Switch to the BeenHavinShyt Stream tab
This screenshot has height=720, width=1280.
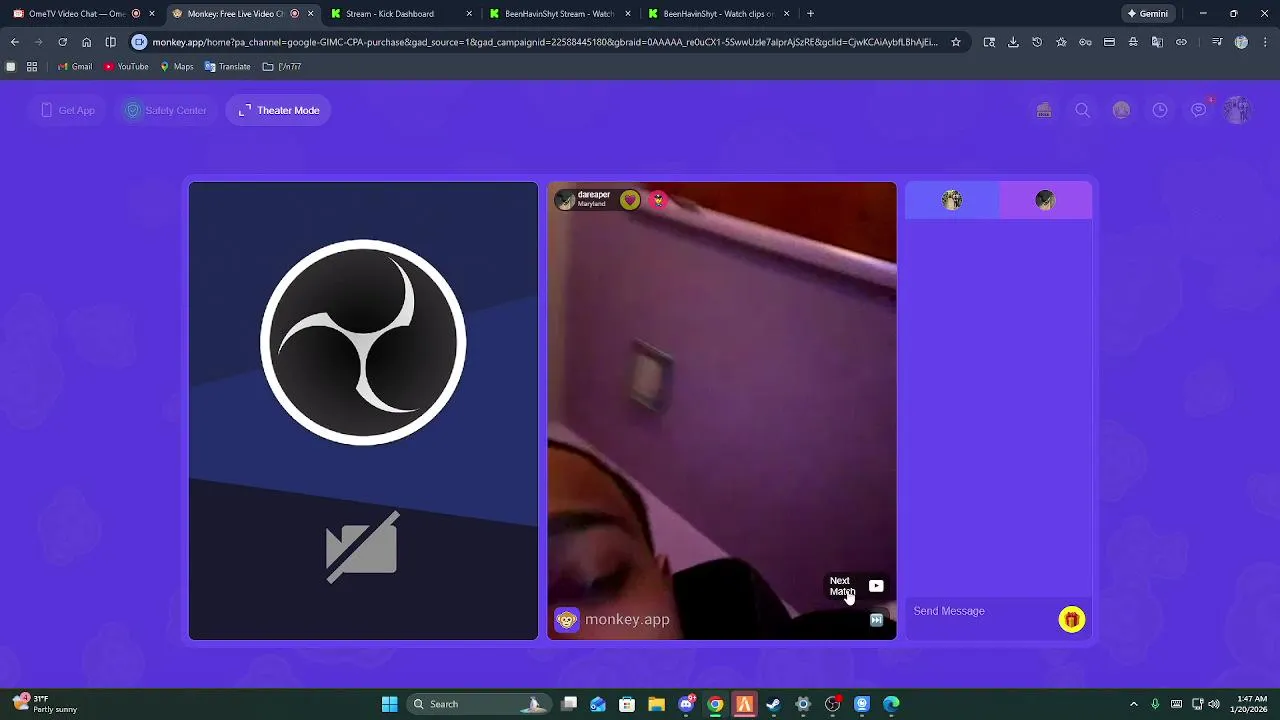tap(559, 14)
